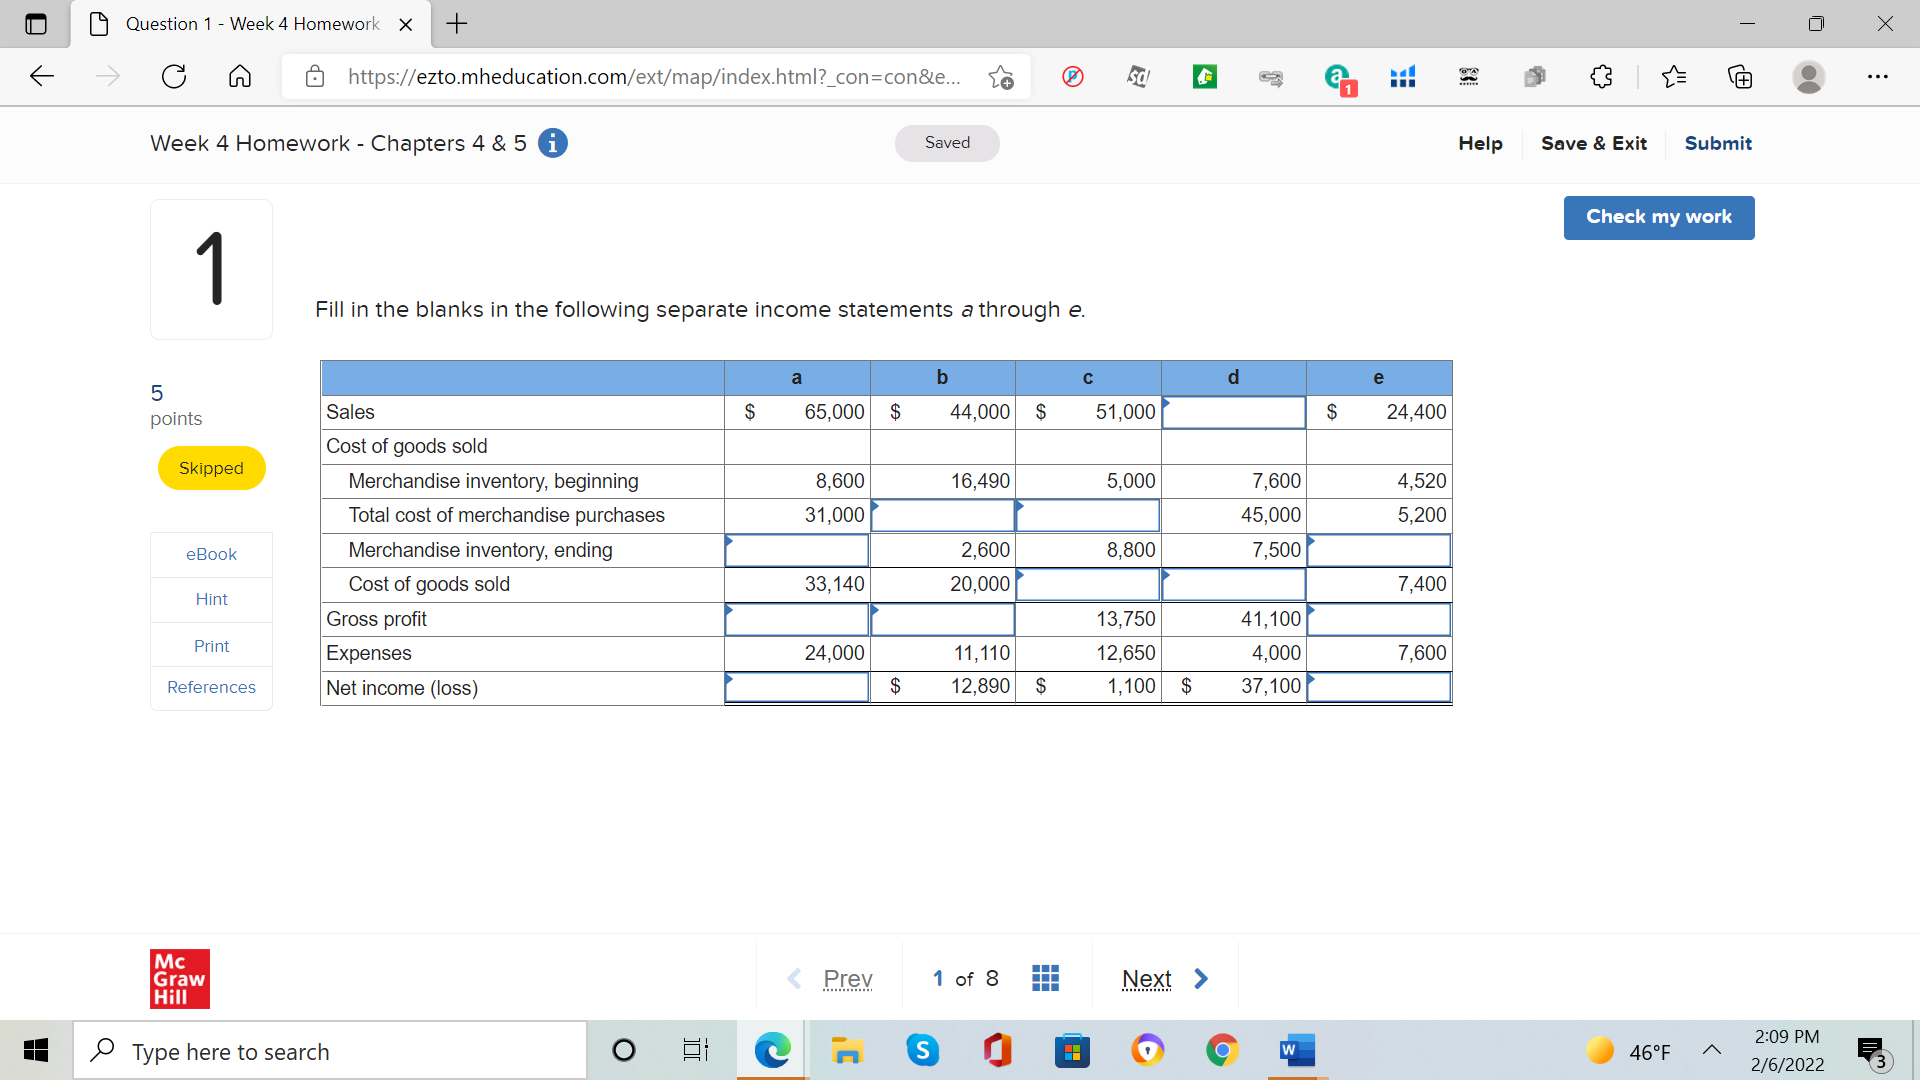Open browser extensions puzzle icon
1920x1080 pixels.
point(1601,77)
